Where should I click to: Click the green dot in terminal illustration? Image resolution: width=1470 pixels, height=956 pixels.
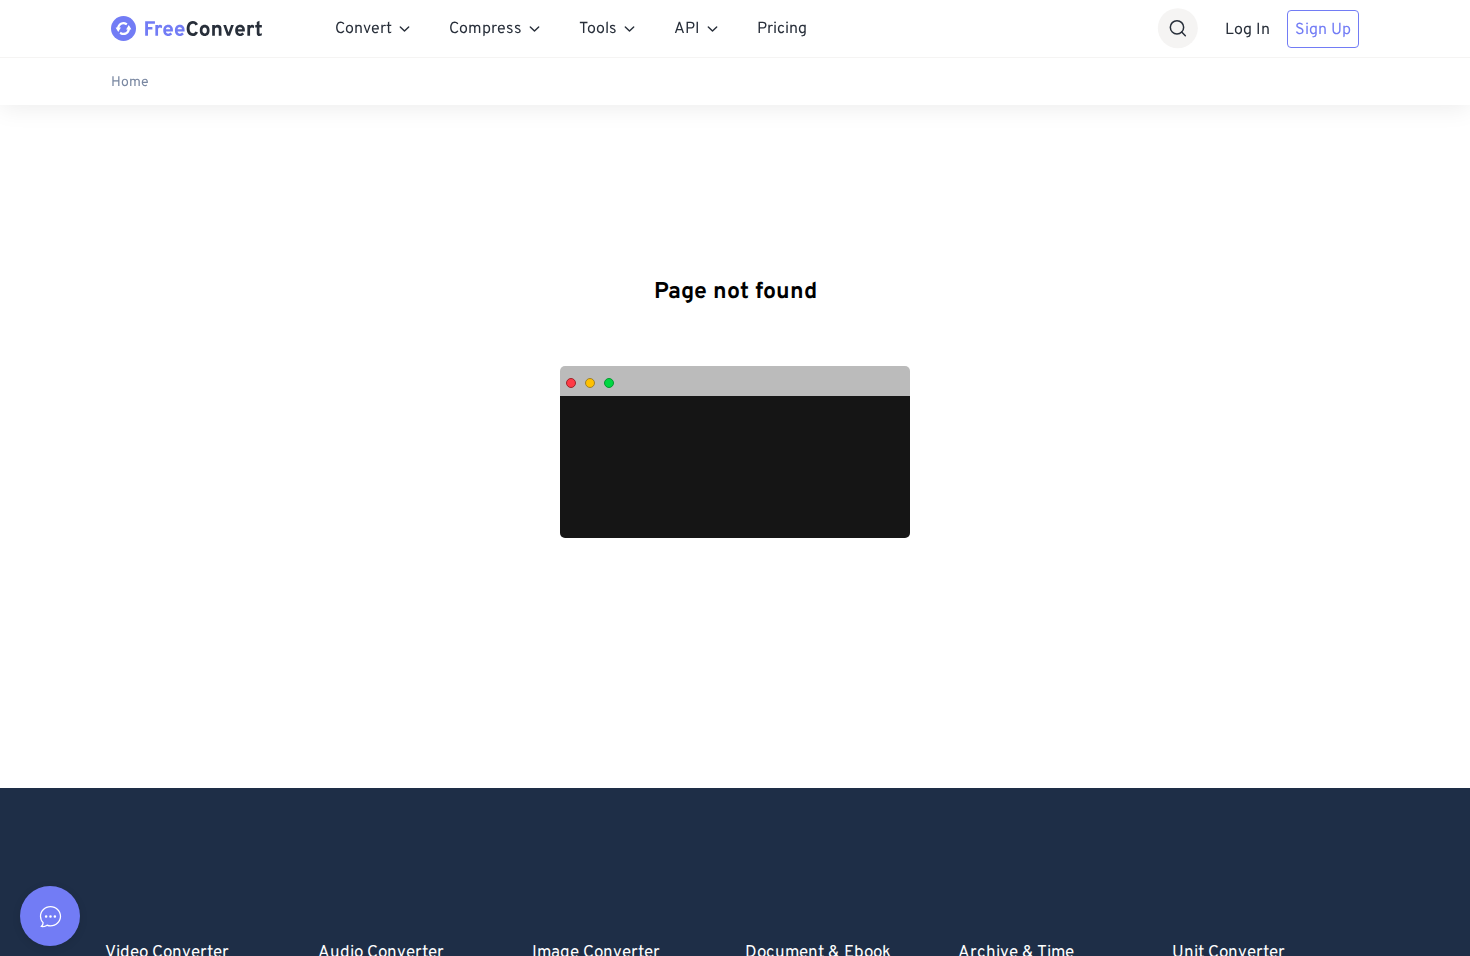click(609, 383)
